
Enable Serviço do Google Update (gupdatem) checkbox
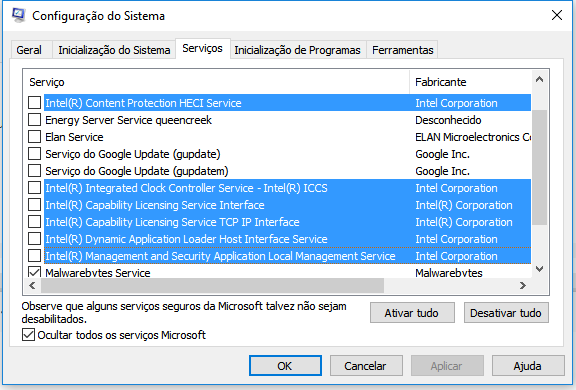pos(35,171)
